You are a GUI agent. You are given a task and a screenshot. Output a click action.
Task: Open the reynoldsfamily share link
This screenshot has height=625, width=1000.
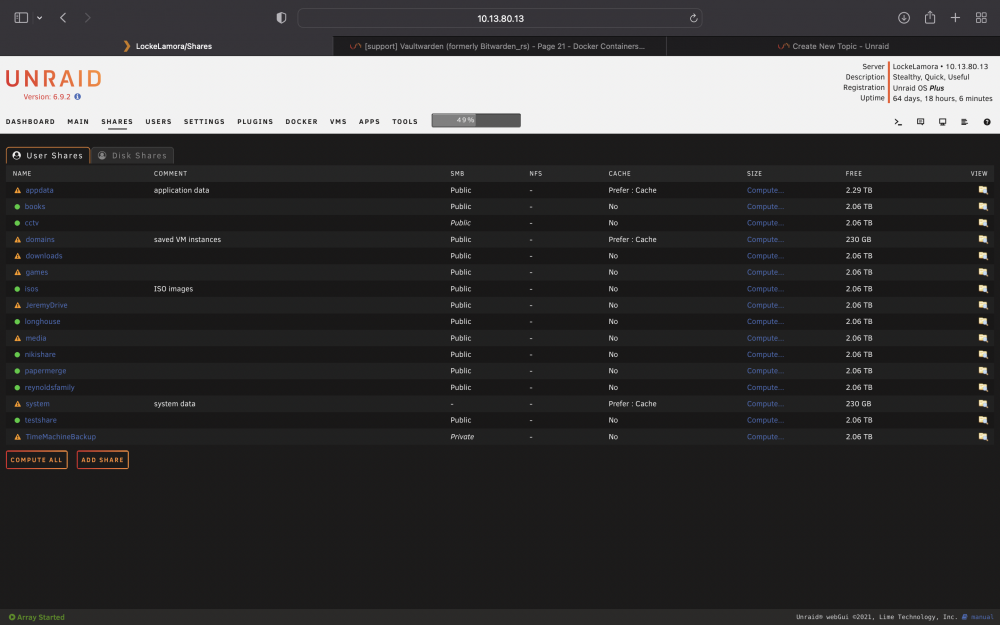(x=50, y=387)
